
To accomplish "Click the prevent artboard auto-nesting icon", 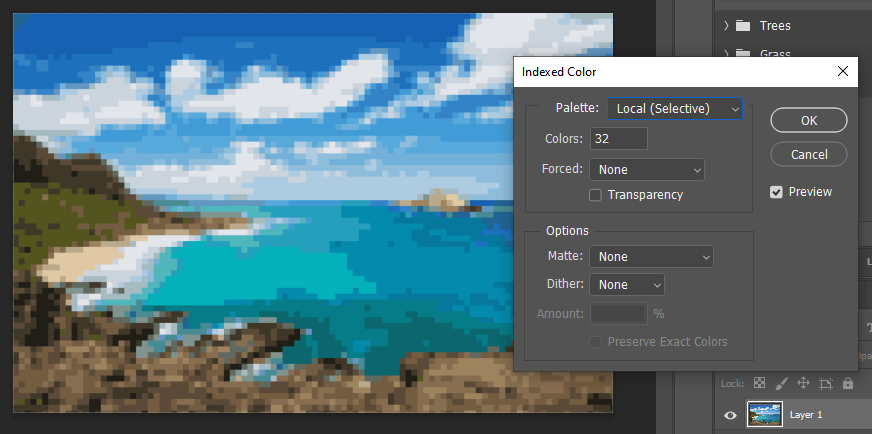I will coord(826,383).
